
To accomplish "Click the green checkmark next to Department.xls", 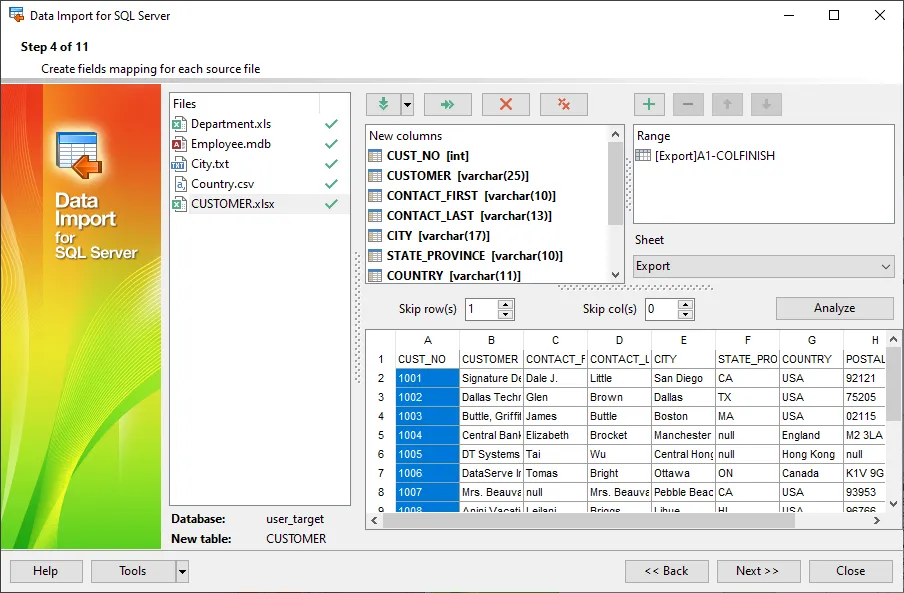I will [331, 124].
